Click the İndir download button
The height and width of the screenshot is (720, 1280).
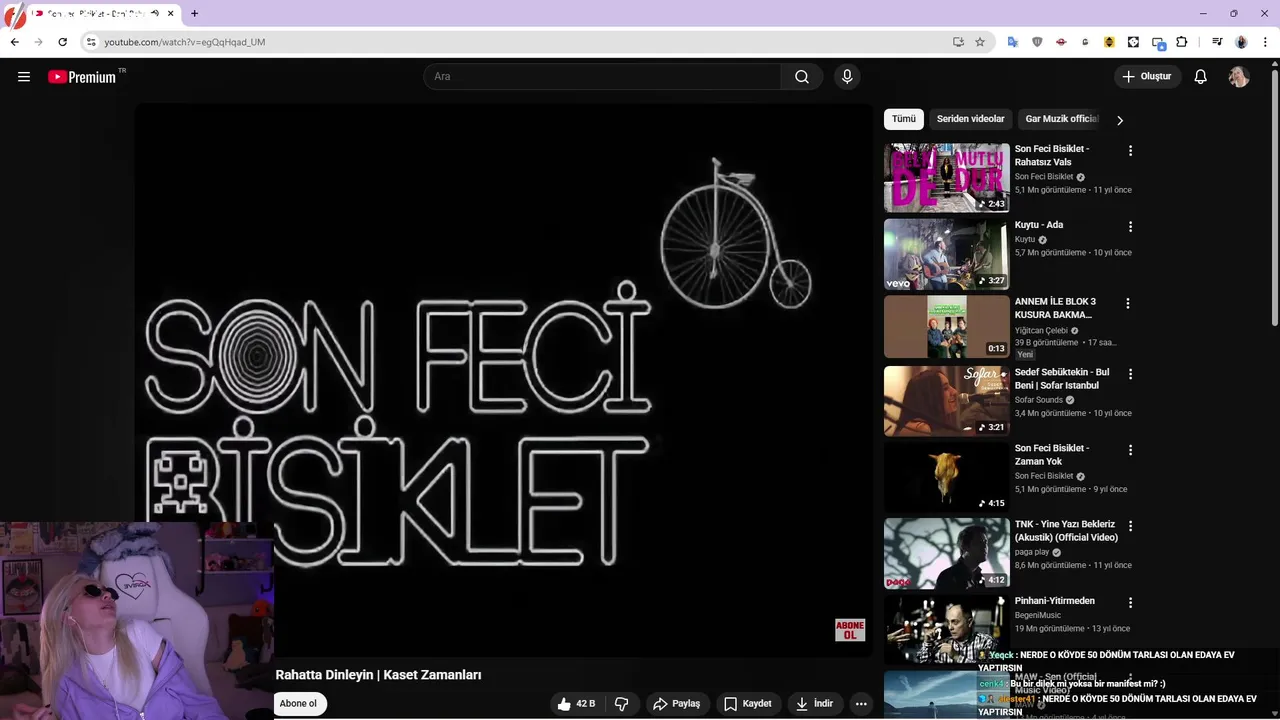pyautogui.click(x=815, y=704)
